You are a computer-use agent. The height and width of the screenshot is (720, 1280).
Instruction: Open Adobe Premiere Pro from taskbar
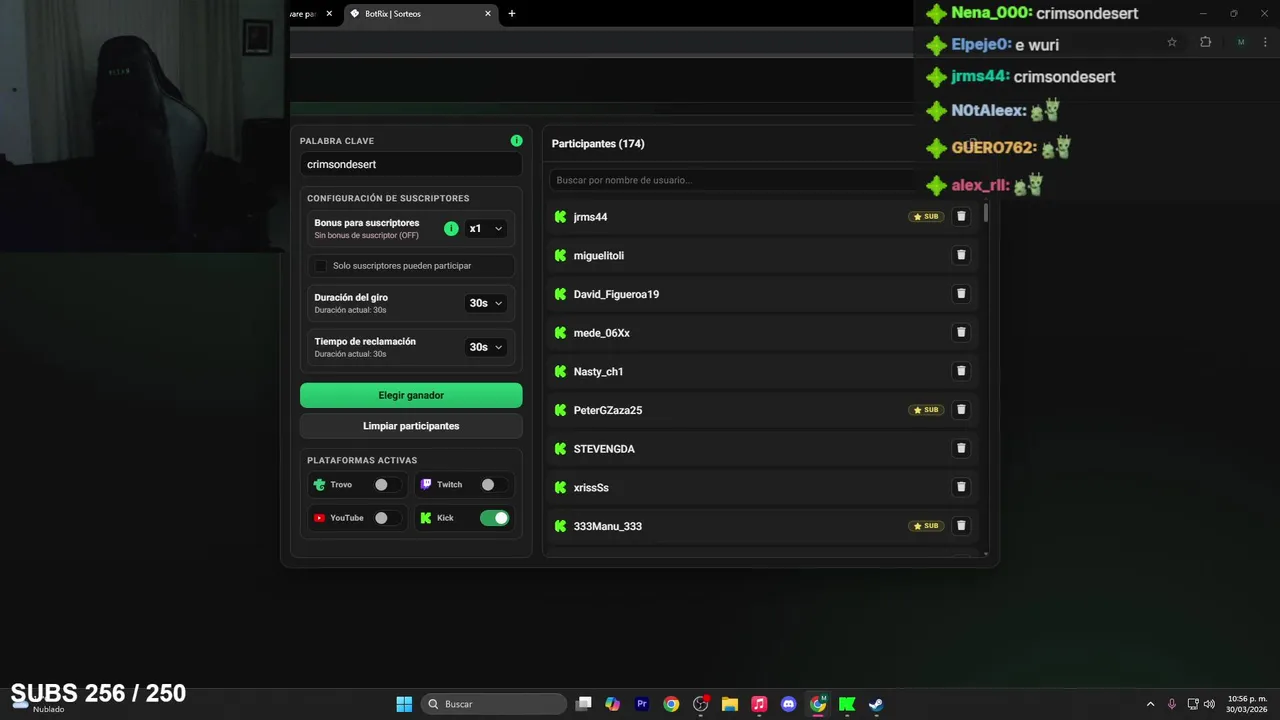click(x=642, y=704)
